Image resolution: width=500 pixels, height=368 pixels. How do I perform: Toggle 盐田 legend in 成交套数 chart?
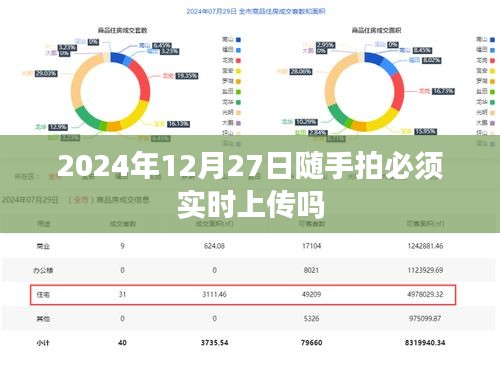(x=231, y=92)
